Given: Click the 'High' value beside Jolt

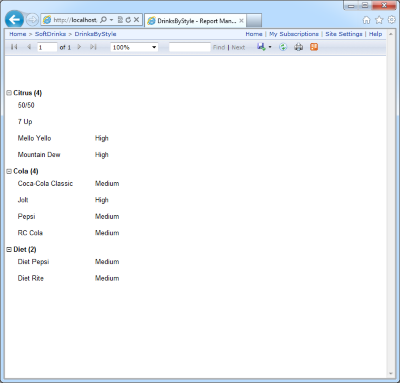Looking at the screenshot, I should pos(102,200).
